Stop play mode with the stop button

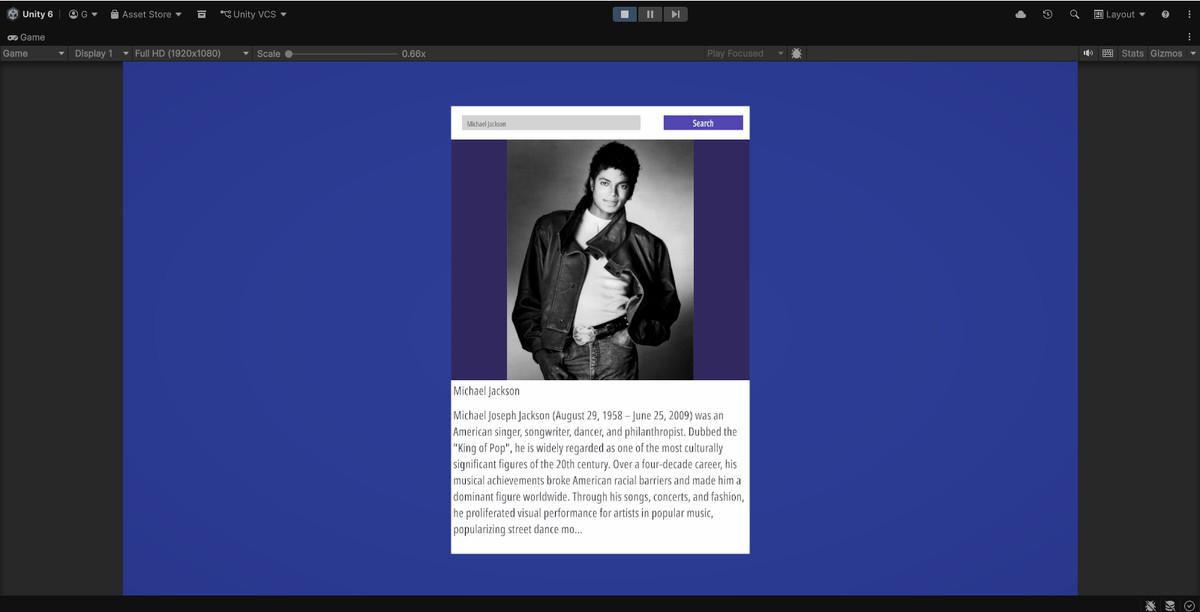click(x=625, y=14)
